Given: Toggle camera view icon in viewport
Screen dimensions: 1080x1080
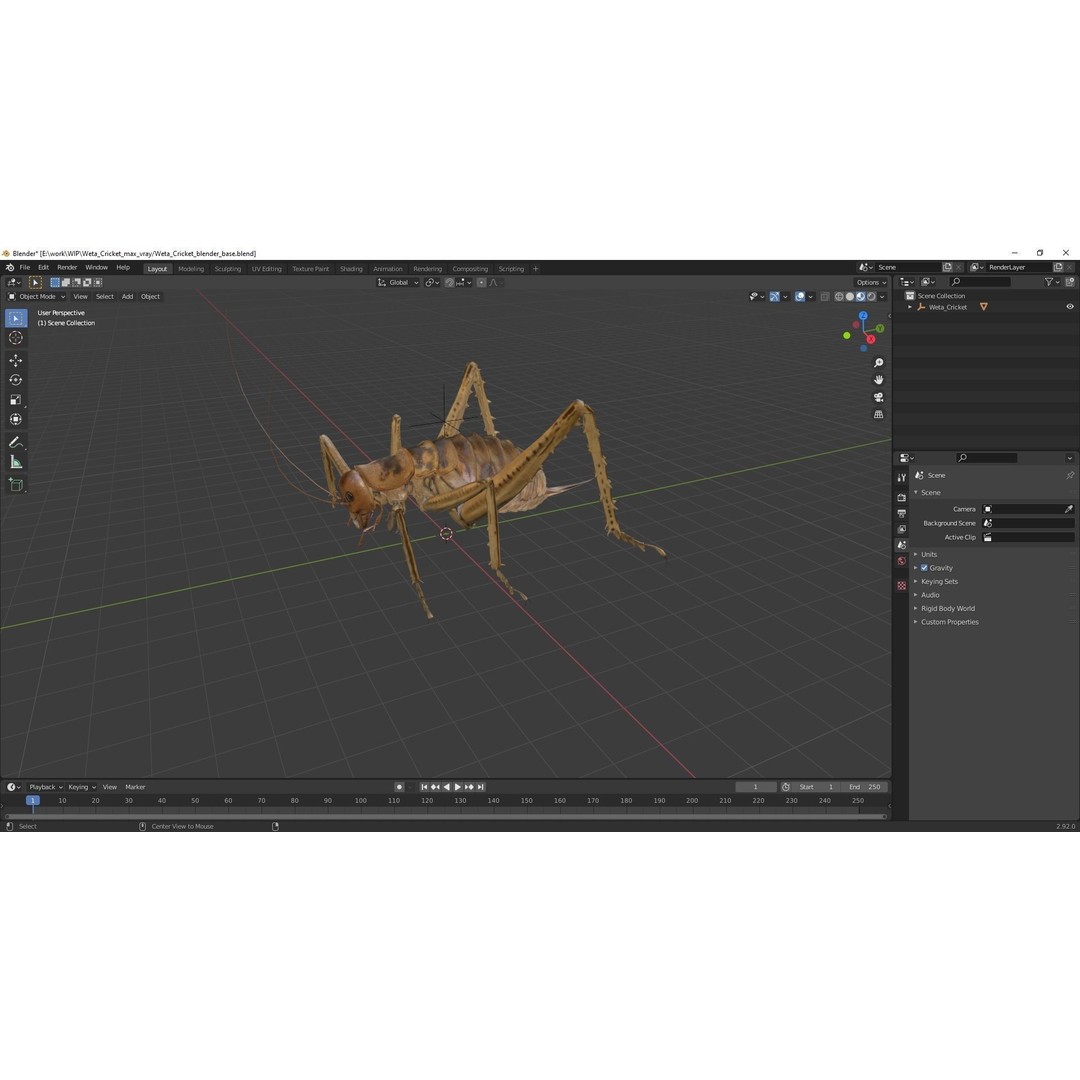Looking at the screenshot, I should (878, 397).
